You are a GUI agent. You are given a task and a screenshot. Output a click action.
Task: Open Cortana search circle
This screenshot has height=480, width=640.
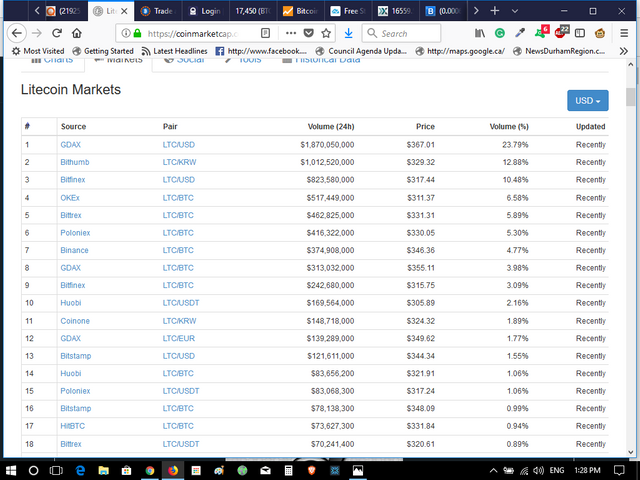[33, 471]
